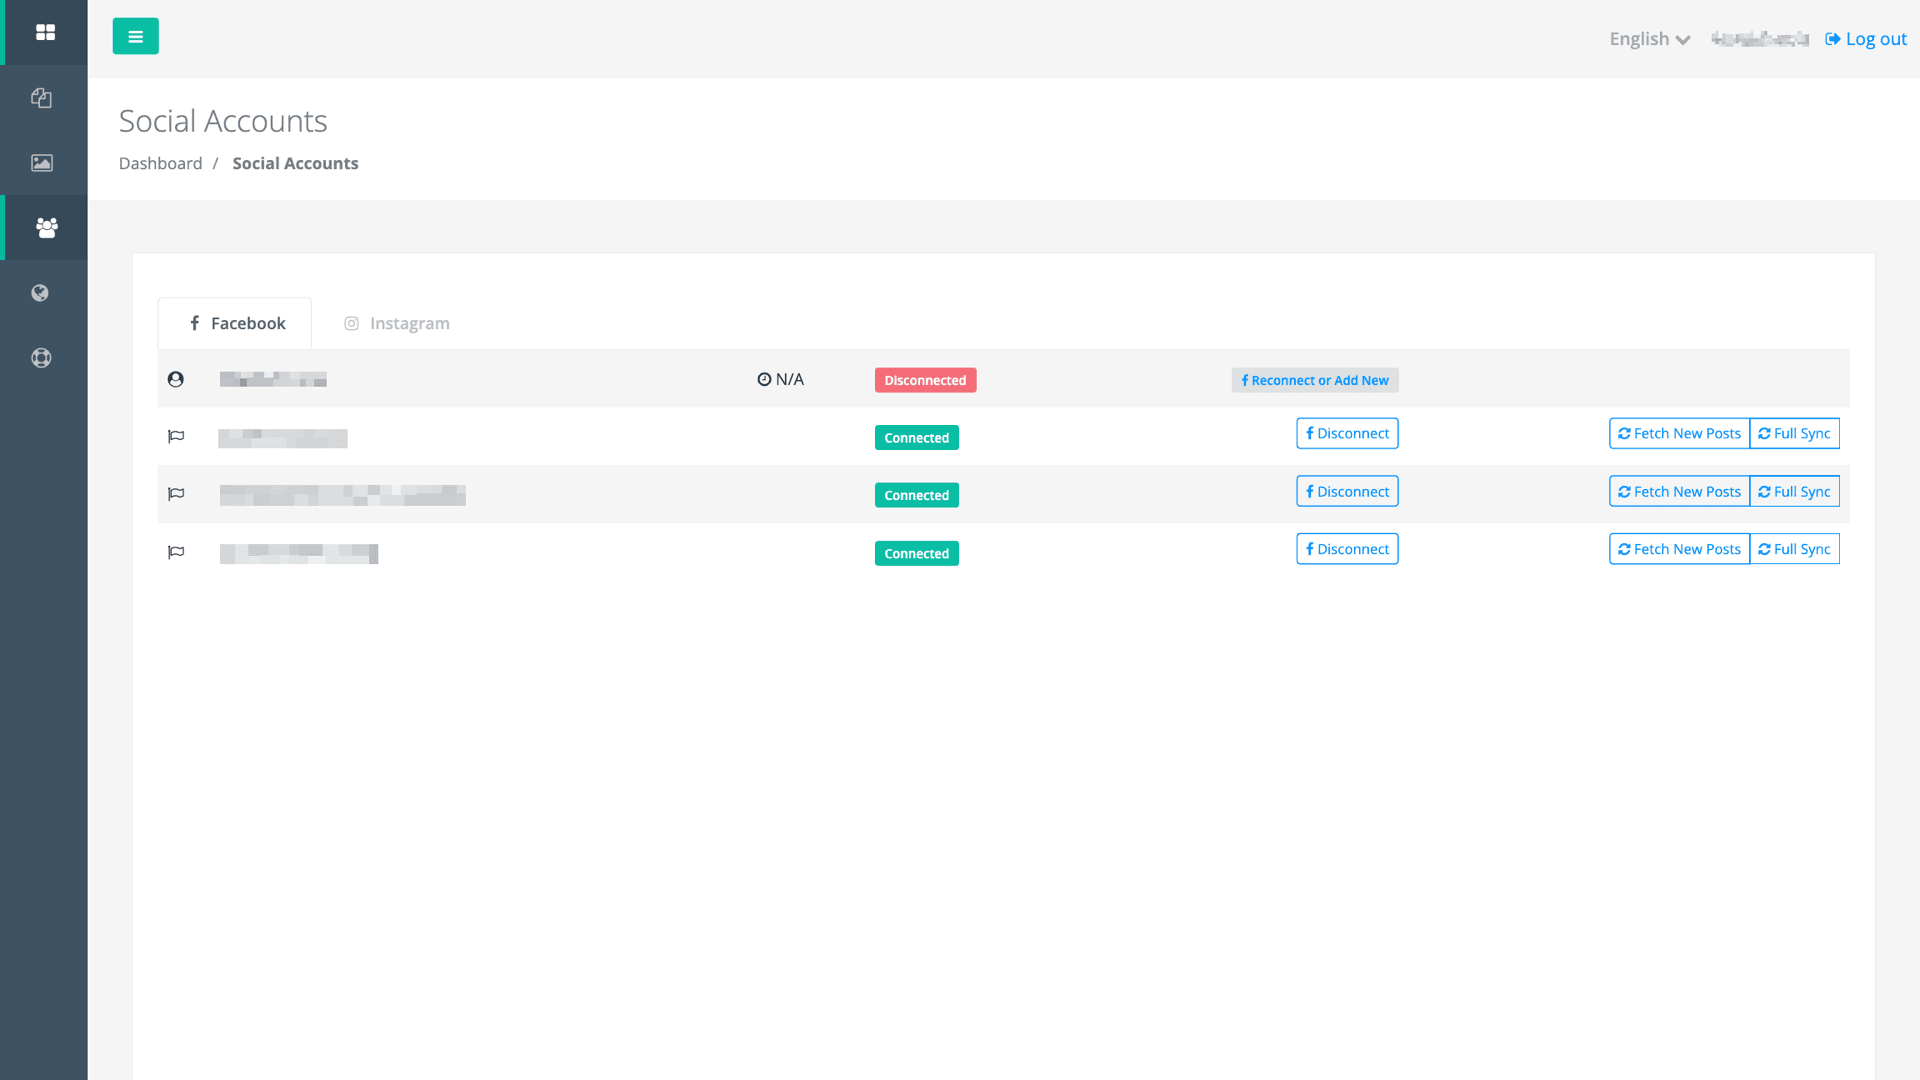1920x1080 pixels.
Task: Click the flag icon of second row
Action: (176, 436)
